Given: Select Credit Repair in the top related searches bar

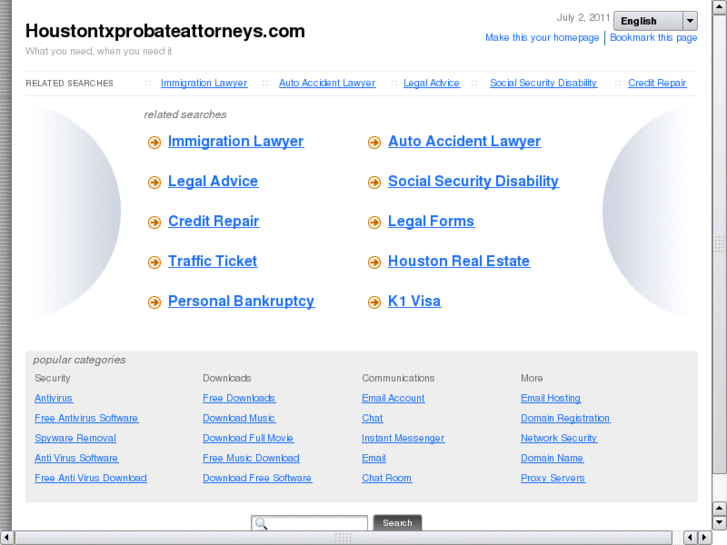Looking at the screenshot, I should click(x=657, y=83).
